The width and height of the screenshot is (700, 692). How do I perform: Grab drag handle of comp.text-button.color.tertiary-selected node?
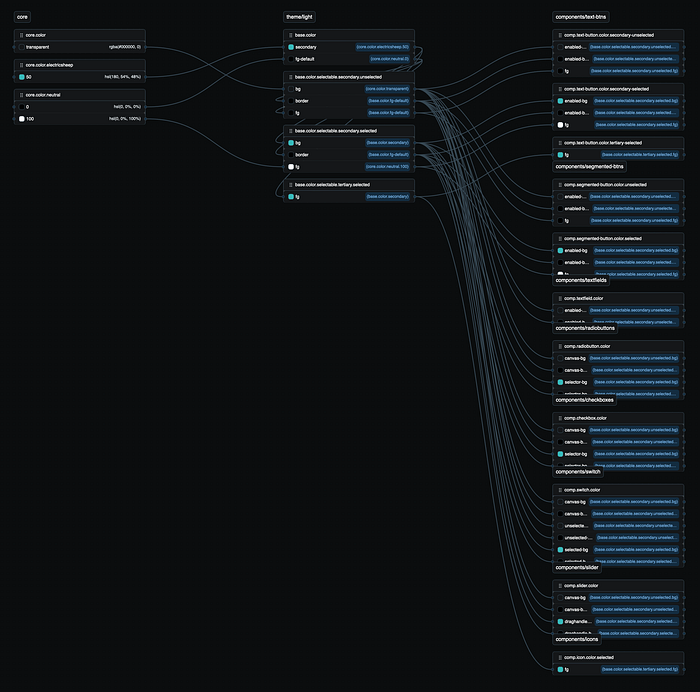[x=559, y=143]
